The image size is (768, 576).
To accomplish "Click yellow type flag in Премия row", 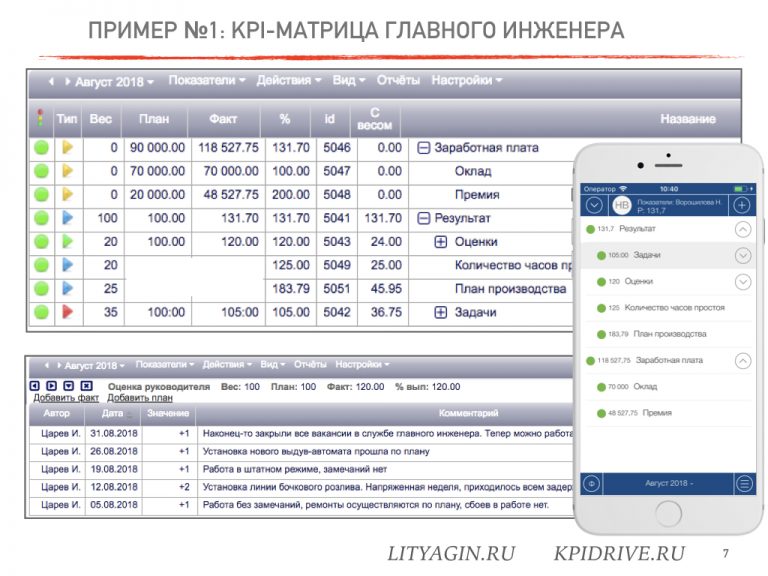I will (68, 194).
